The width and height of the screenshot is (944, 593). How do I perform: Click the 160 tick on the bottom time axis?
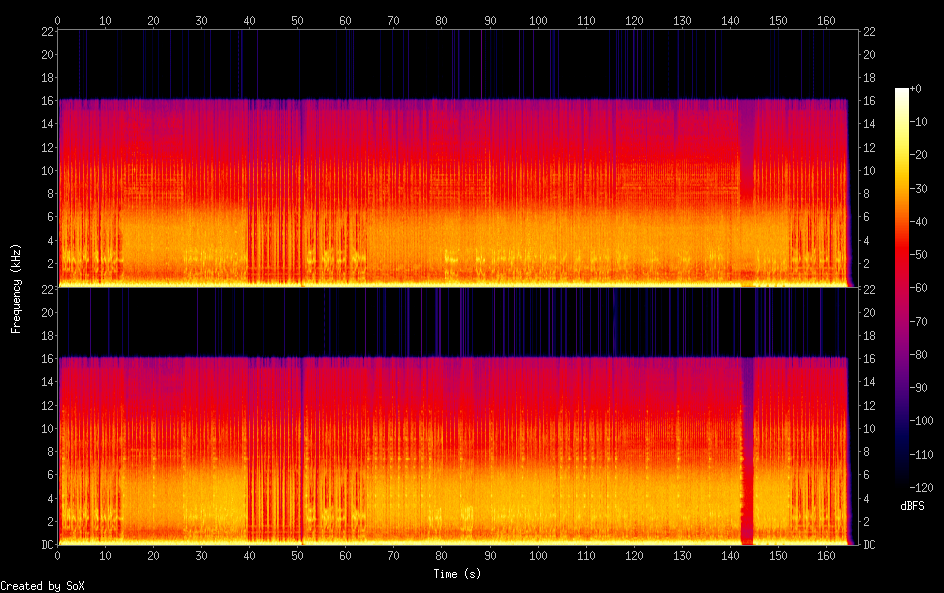(x=826, y=556)
